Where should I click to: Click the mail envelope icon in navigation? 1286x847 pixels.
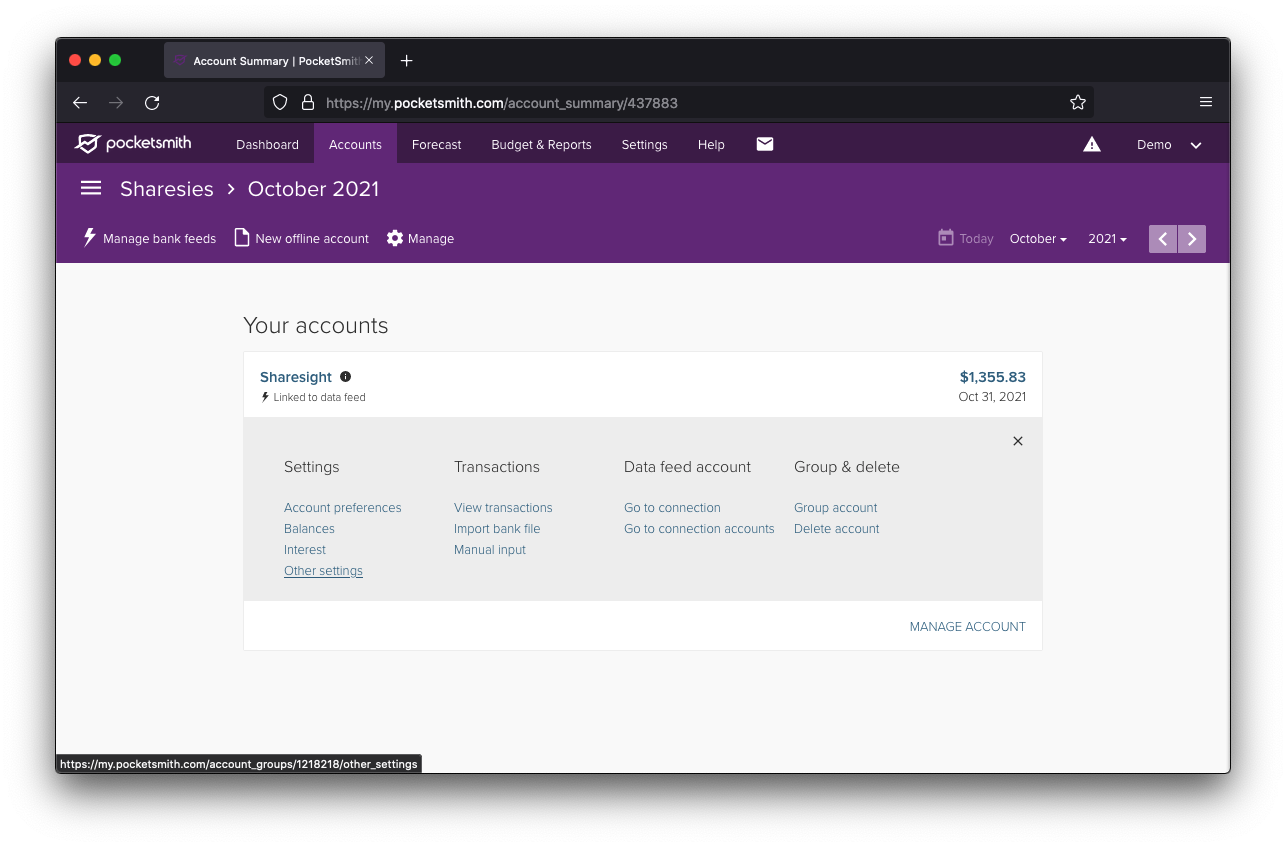point(764,144)
